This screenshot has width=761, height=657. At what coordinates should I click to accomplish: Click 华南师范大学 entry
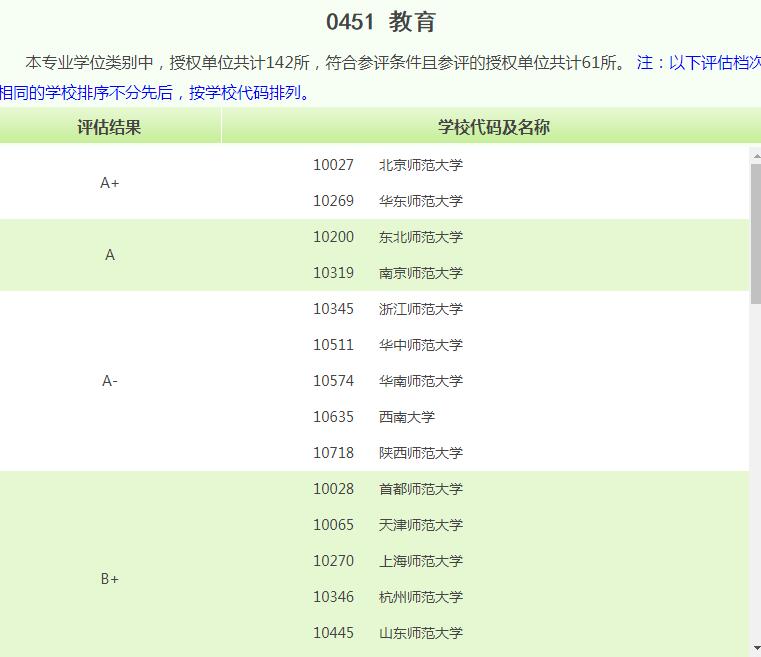pyautogui.click(x=420, y=381)
